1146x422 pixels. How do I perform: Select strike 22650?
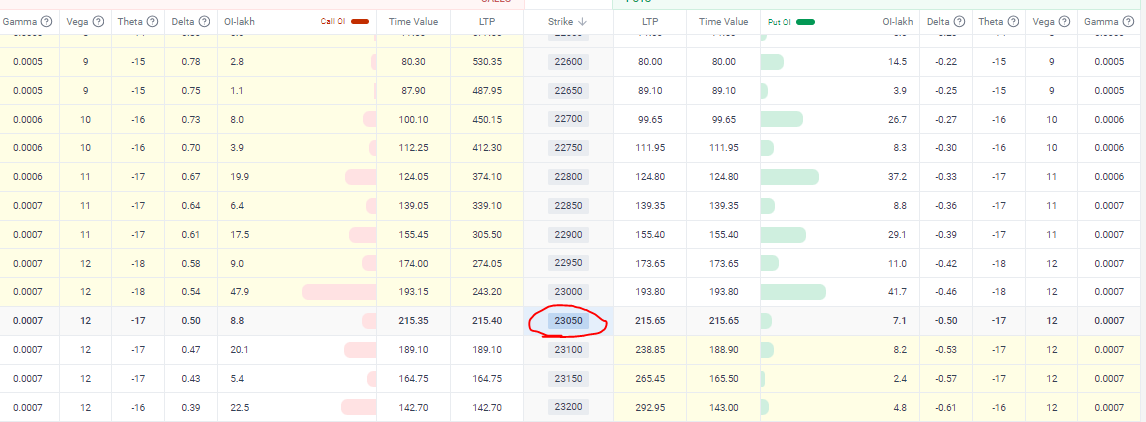pos(569,91)
